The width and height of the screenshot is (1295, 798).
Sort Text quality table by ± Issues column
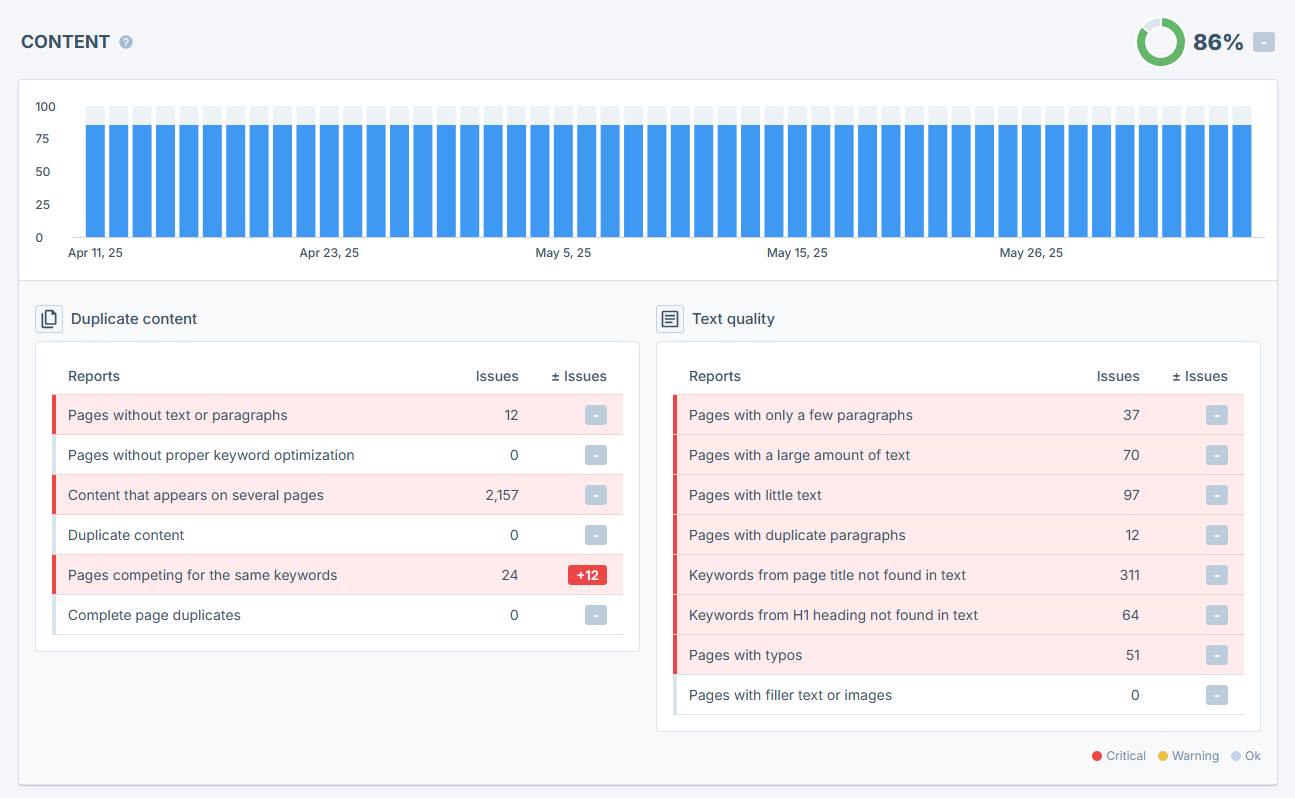(x=1199, y=377)
